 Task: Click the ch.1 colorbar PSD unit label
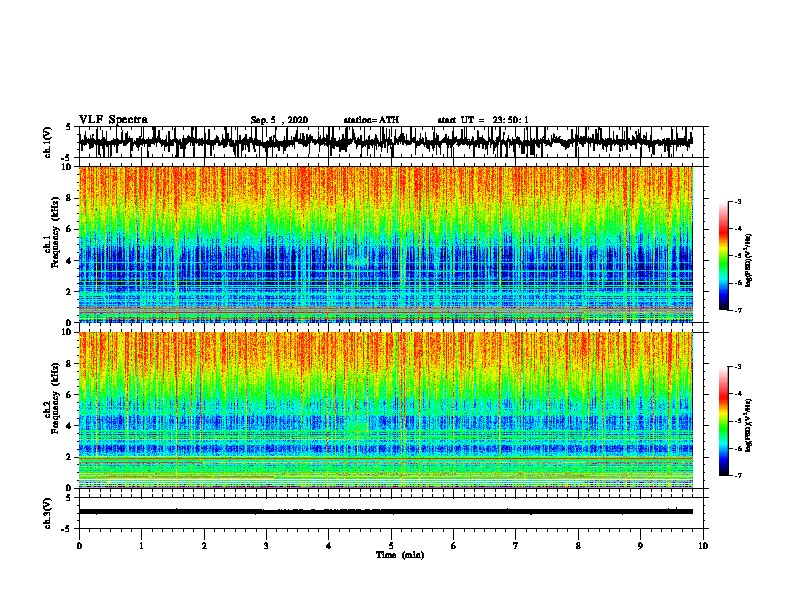click(x=749, y=261)
